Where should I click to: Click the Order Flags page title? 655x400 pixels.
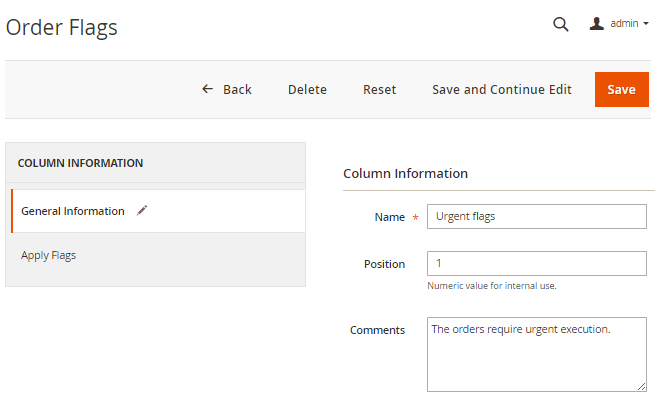click(62, 28)
